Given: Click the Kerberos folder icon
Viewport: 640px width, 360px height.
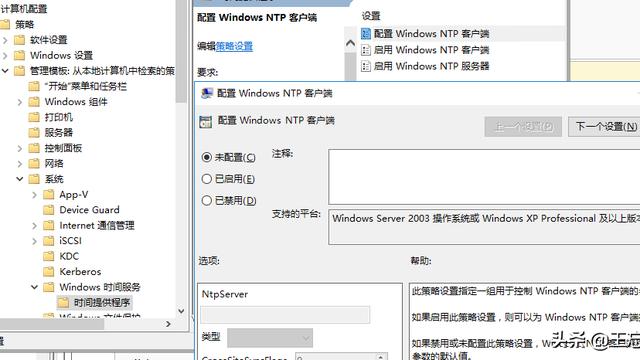Looking at the screenshot, I should 49,271.
